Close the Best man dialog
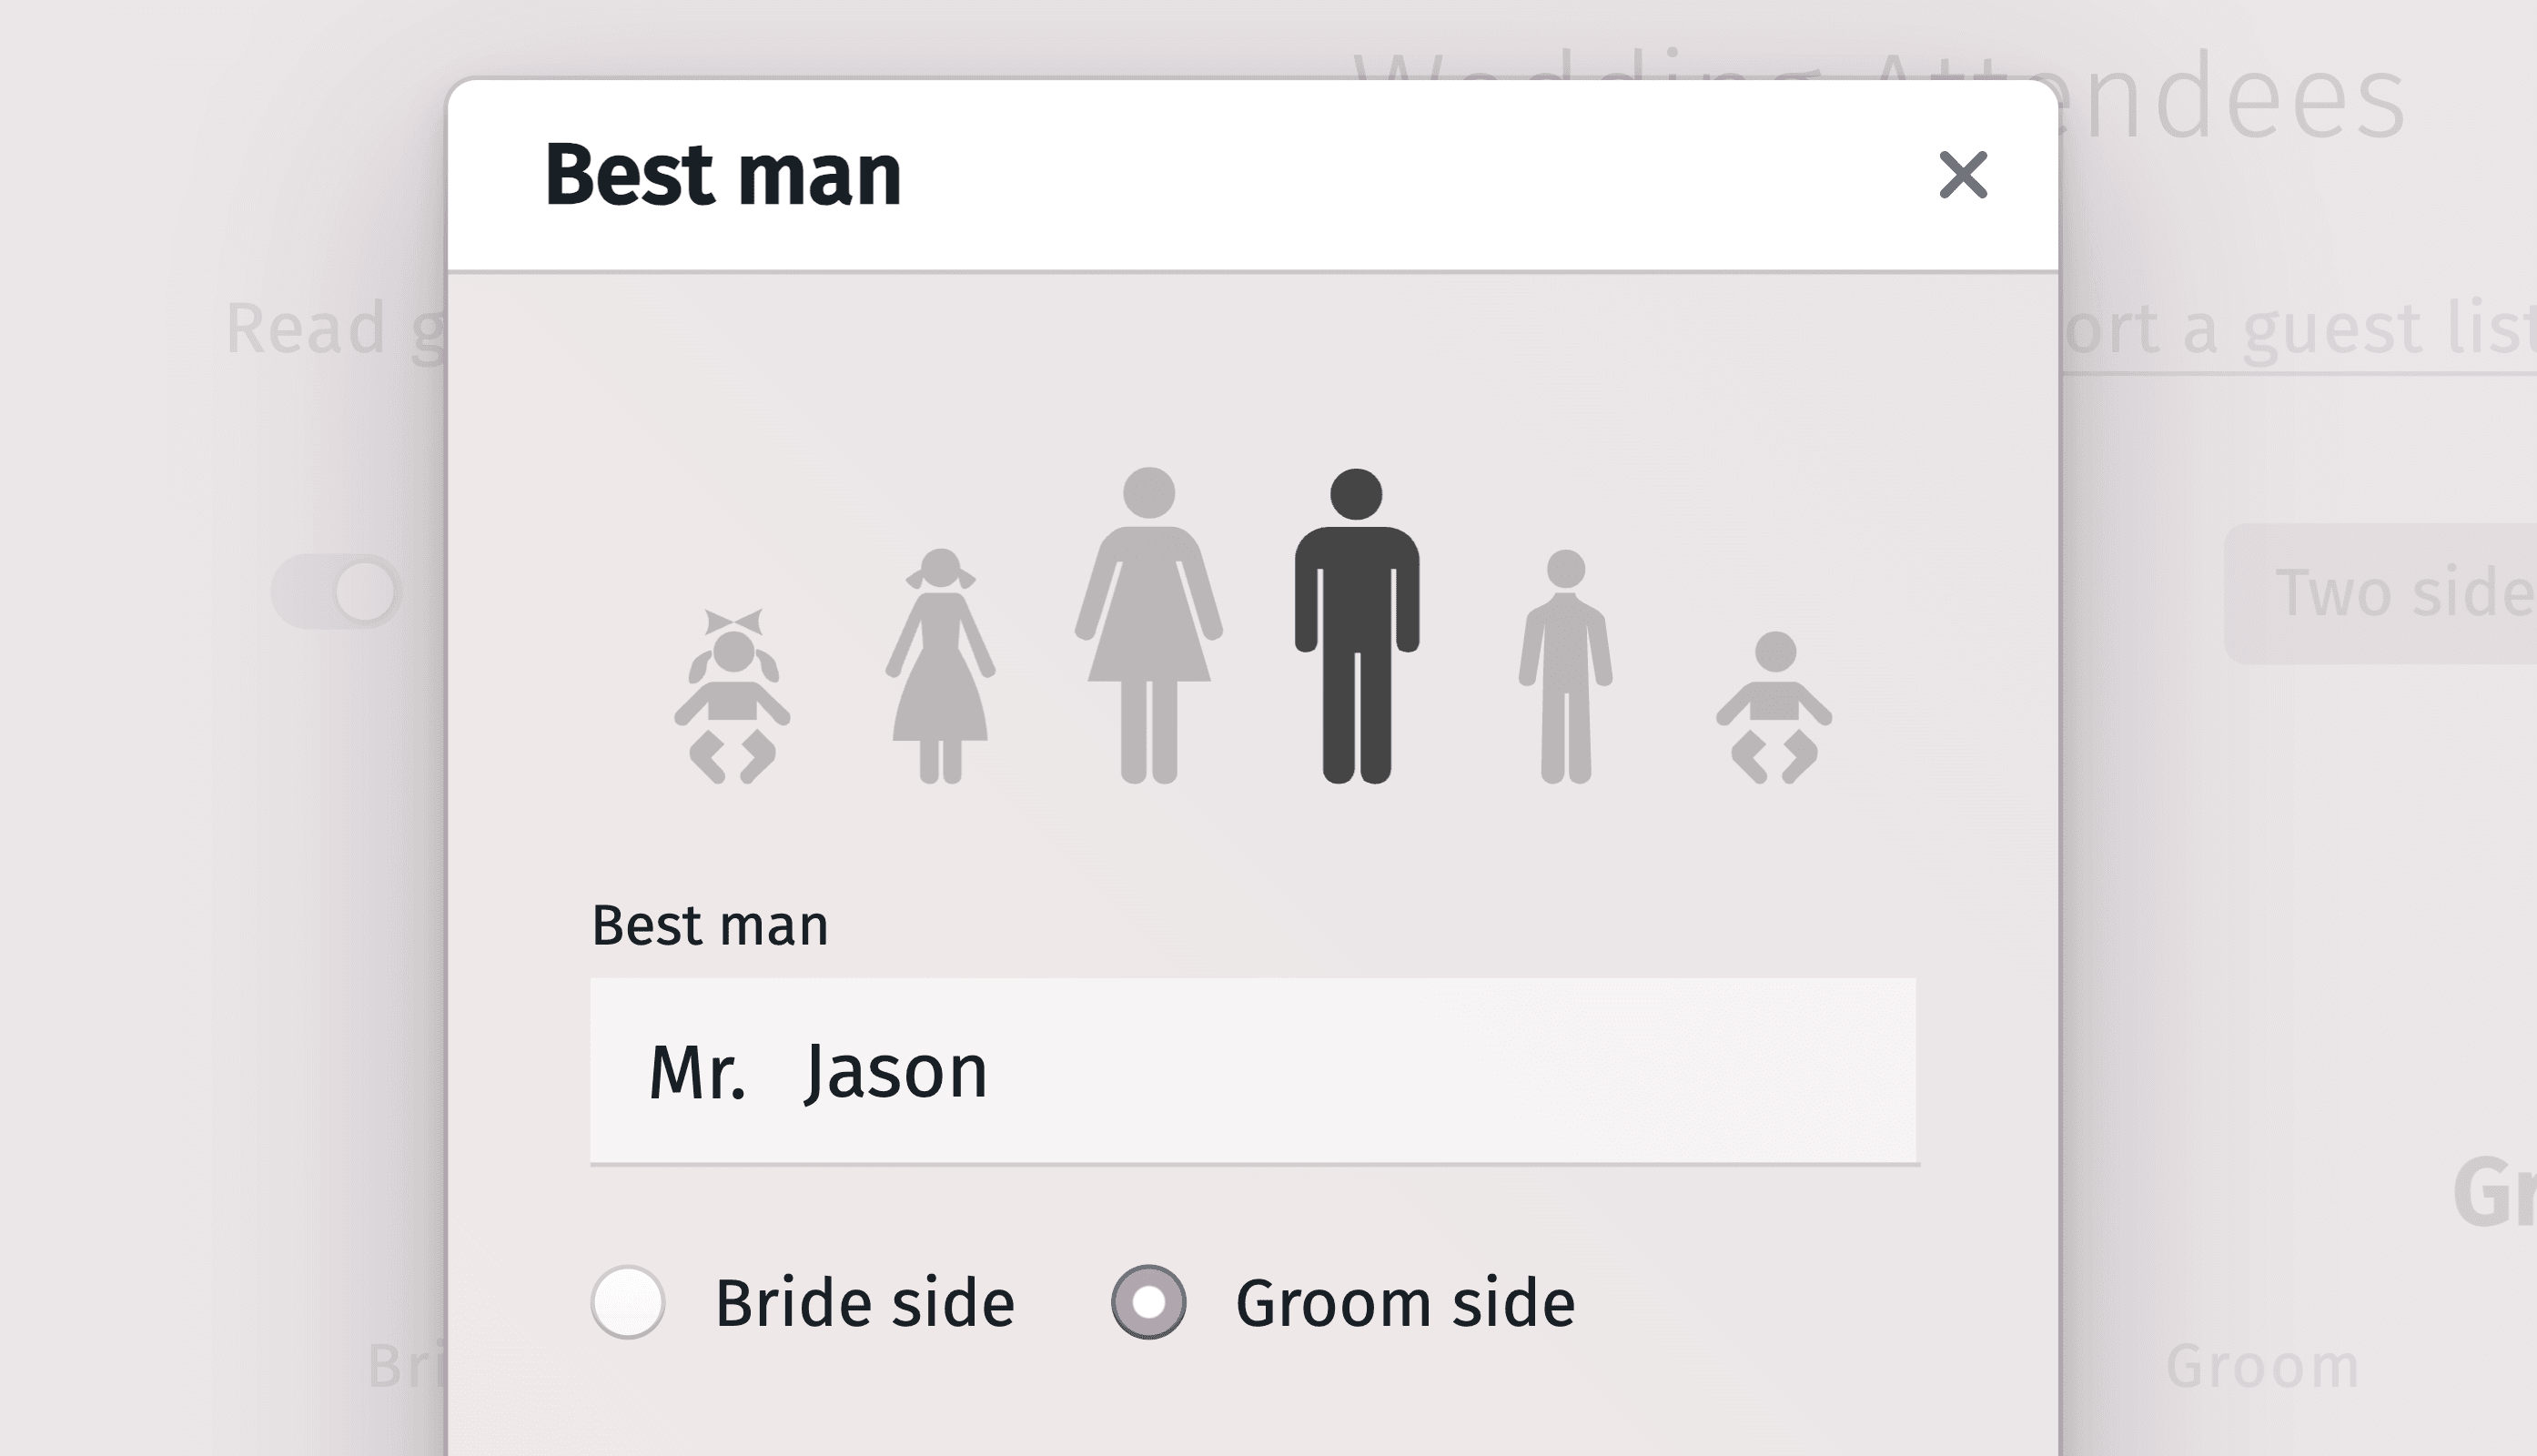Viewport: 2537px width, 1456px height. (x=1962, y=175)
